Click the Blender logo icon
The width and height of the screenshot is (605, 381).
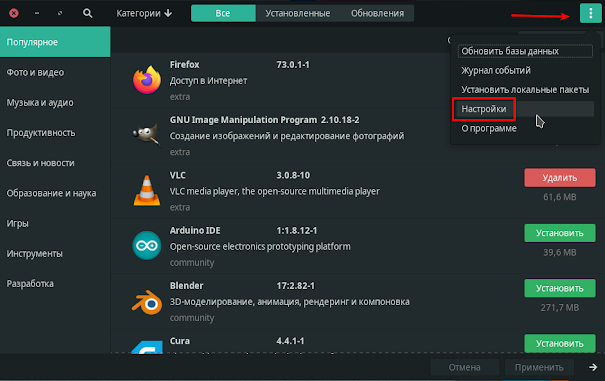click(147, 302)
